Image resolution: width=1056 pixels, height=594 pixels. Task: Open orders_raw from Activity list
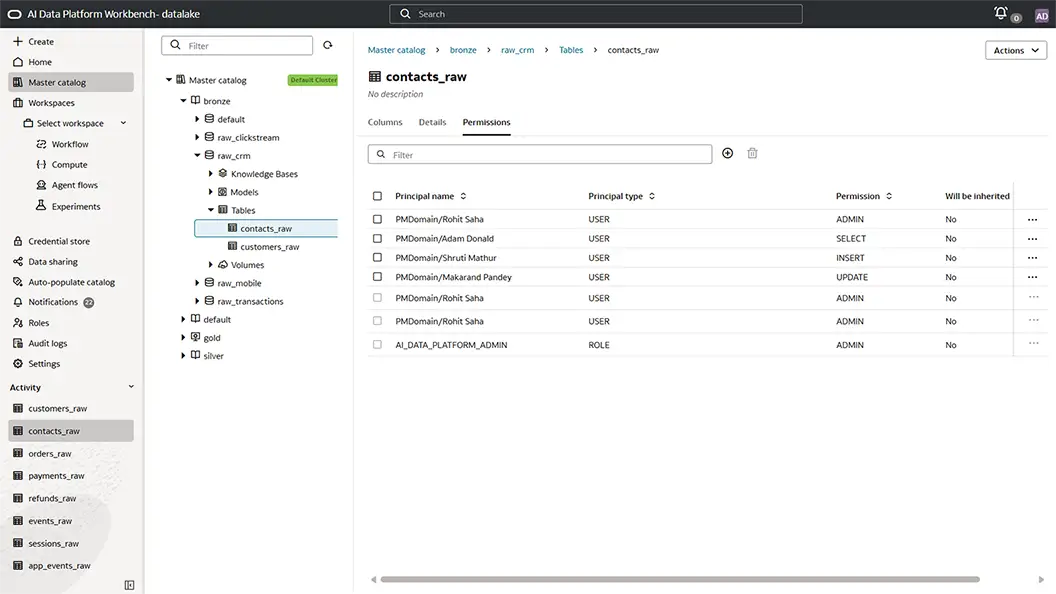point(50,454)
